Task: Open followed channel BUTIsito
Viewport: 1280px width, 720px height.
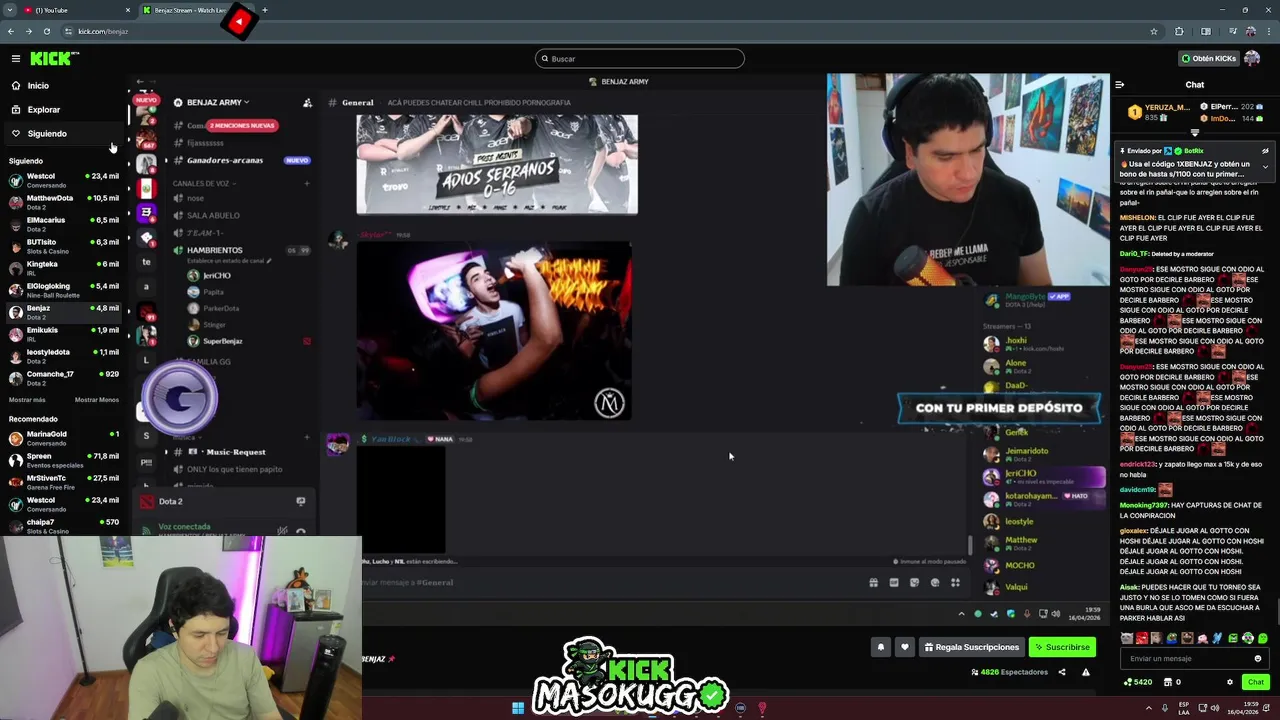Action: (x=62, y=246)
